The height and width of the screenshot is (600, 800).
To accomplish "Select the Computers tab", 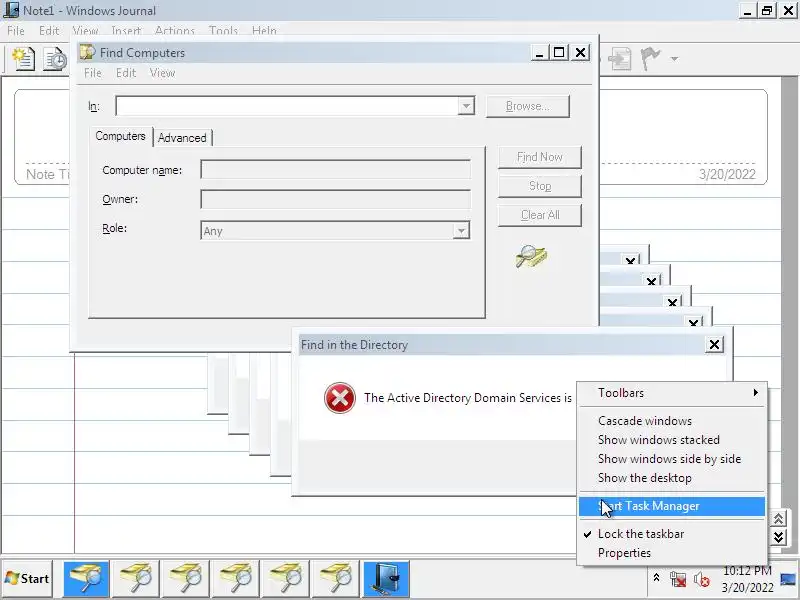I will point(120,136).
